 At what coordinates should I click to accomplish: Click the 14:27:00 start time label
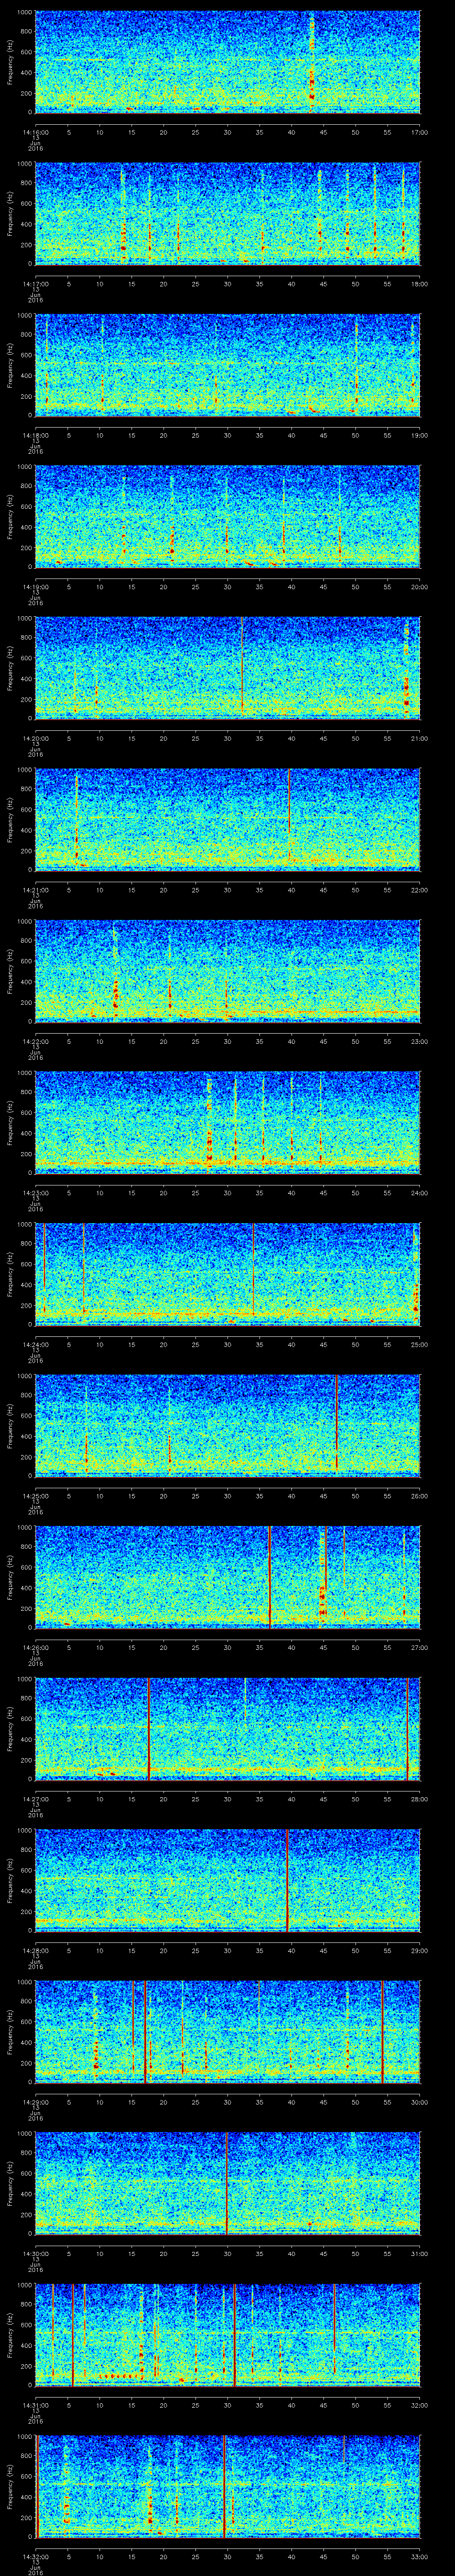pos(35,1799)
